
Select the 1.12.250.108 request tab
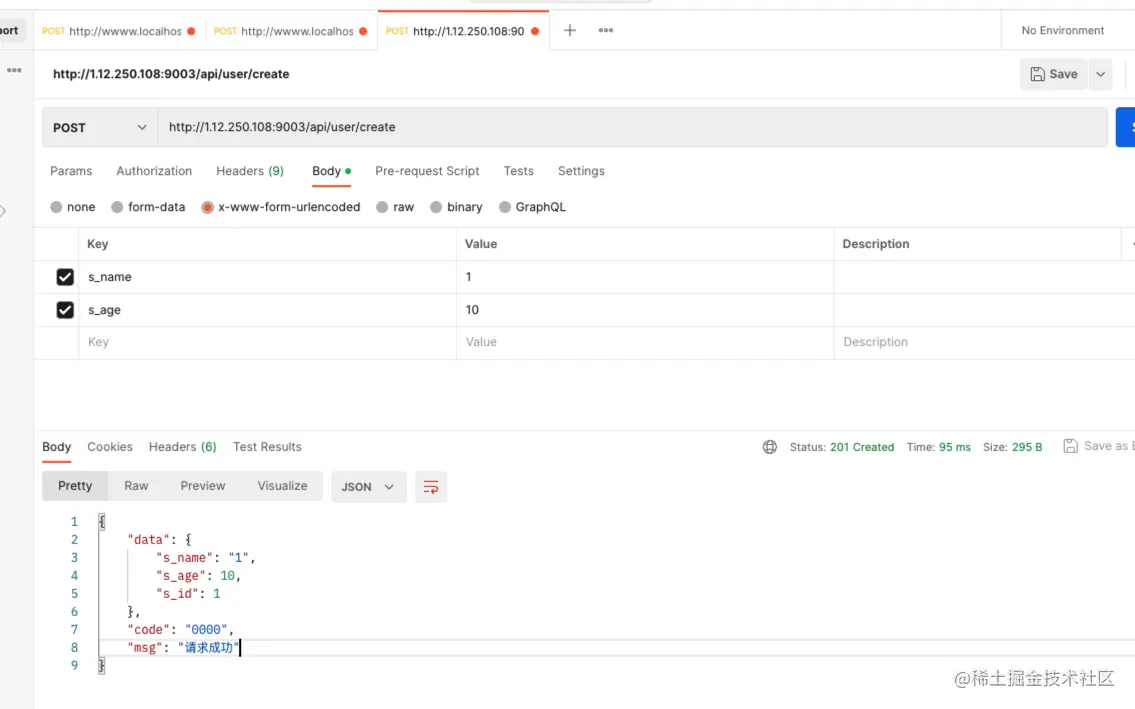(x=463, y=30)
